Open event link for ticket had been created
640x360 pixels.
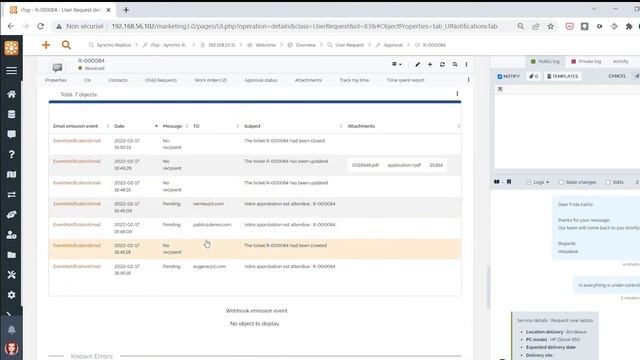tap(77, 246)
